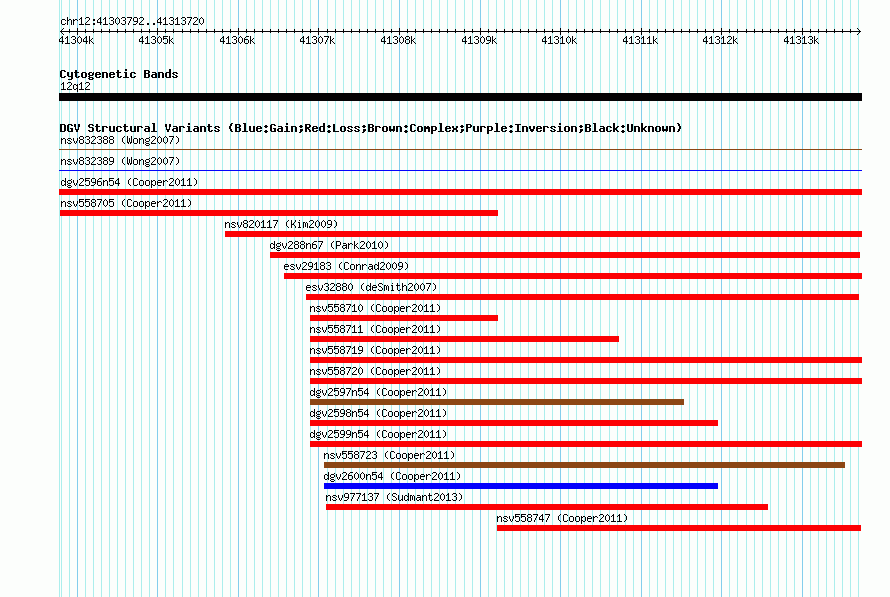Click the red loss bar of dgv2599n54
Viewport: 890px width, 597px height.
click(586, 444)
